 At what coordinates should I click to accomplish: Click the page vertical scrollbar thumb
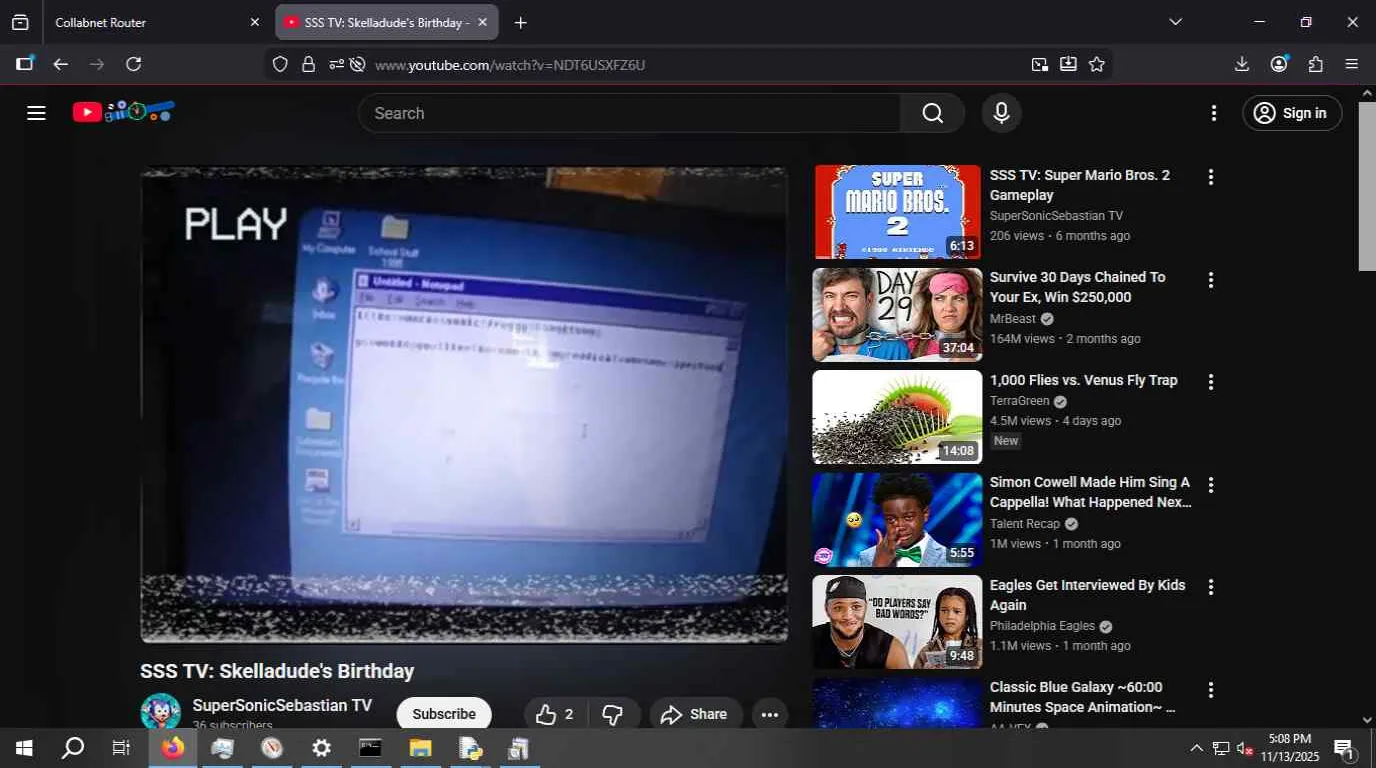click(x=1367, y=185)
